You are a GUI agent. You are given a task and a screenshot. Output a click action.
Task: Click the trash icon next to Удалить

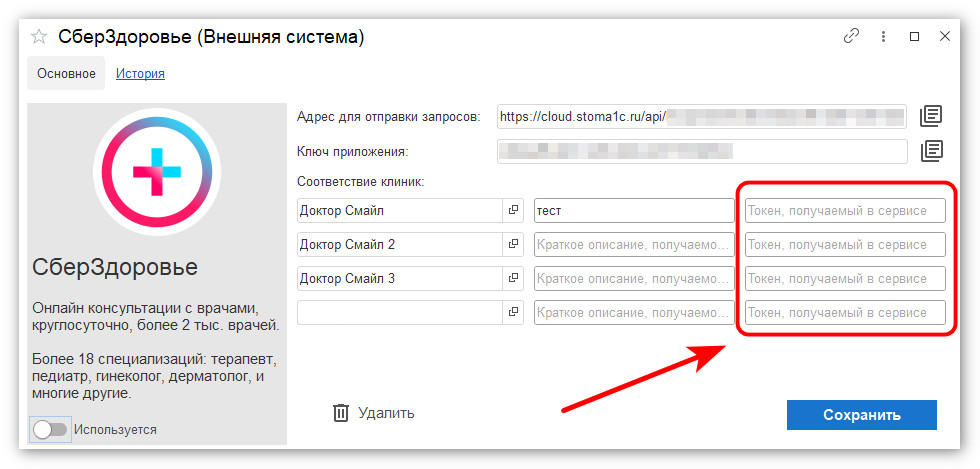click(341, 413)
